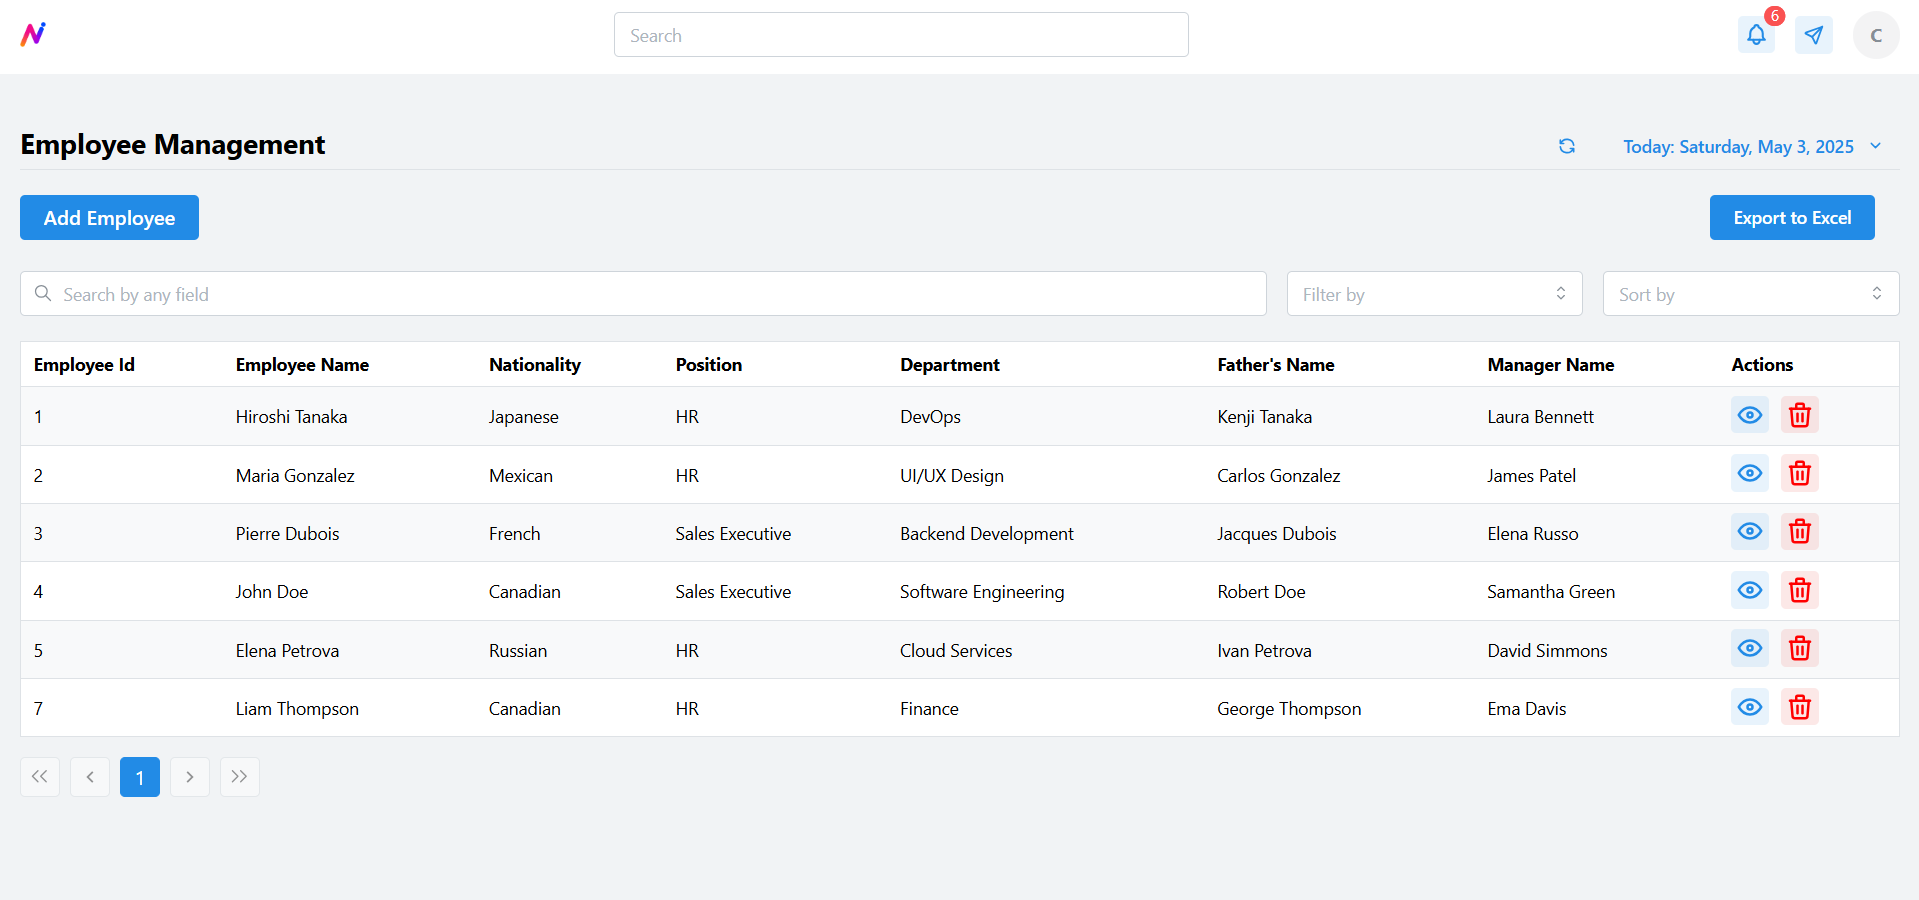Click the Add Employee button
This screenshot has width=1919, height=900.
[109, 218]
